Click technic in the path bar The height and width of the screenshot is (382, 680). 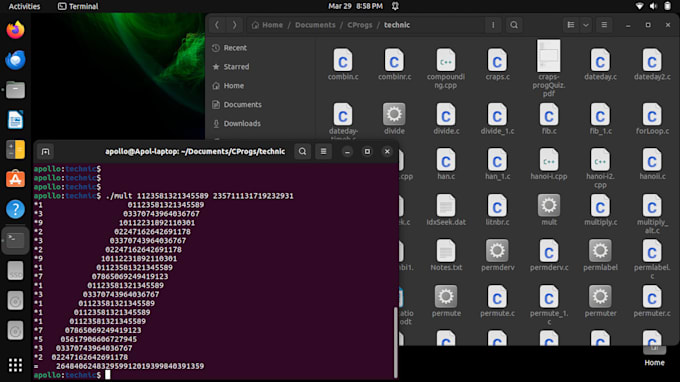point(397,25)
